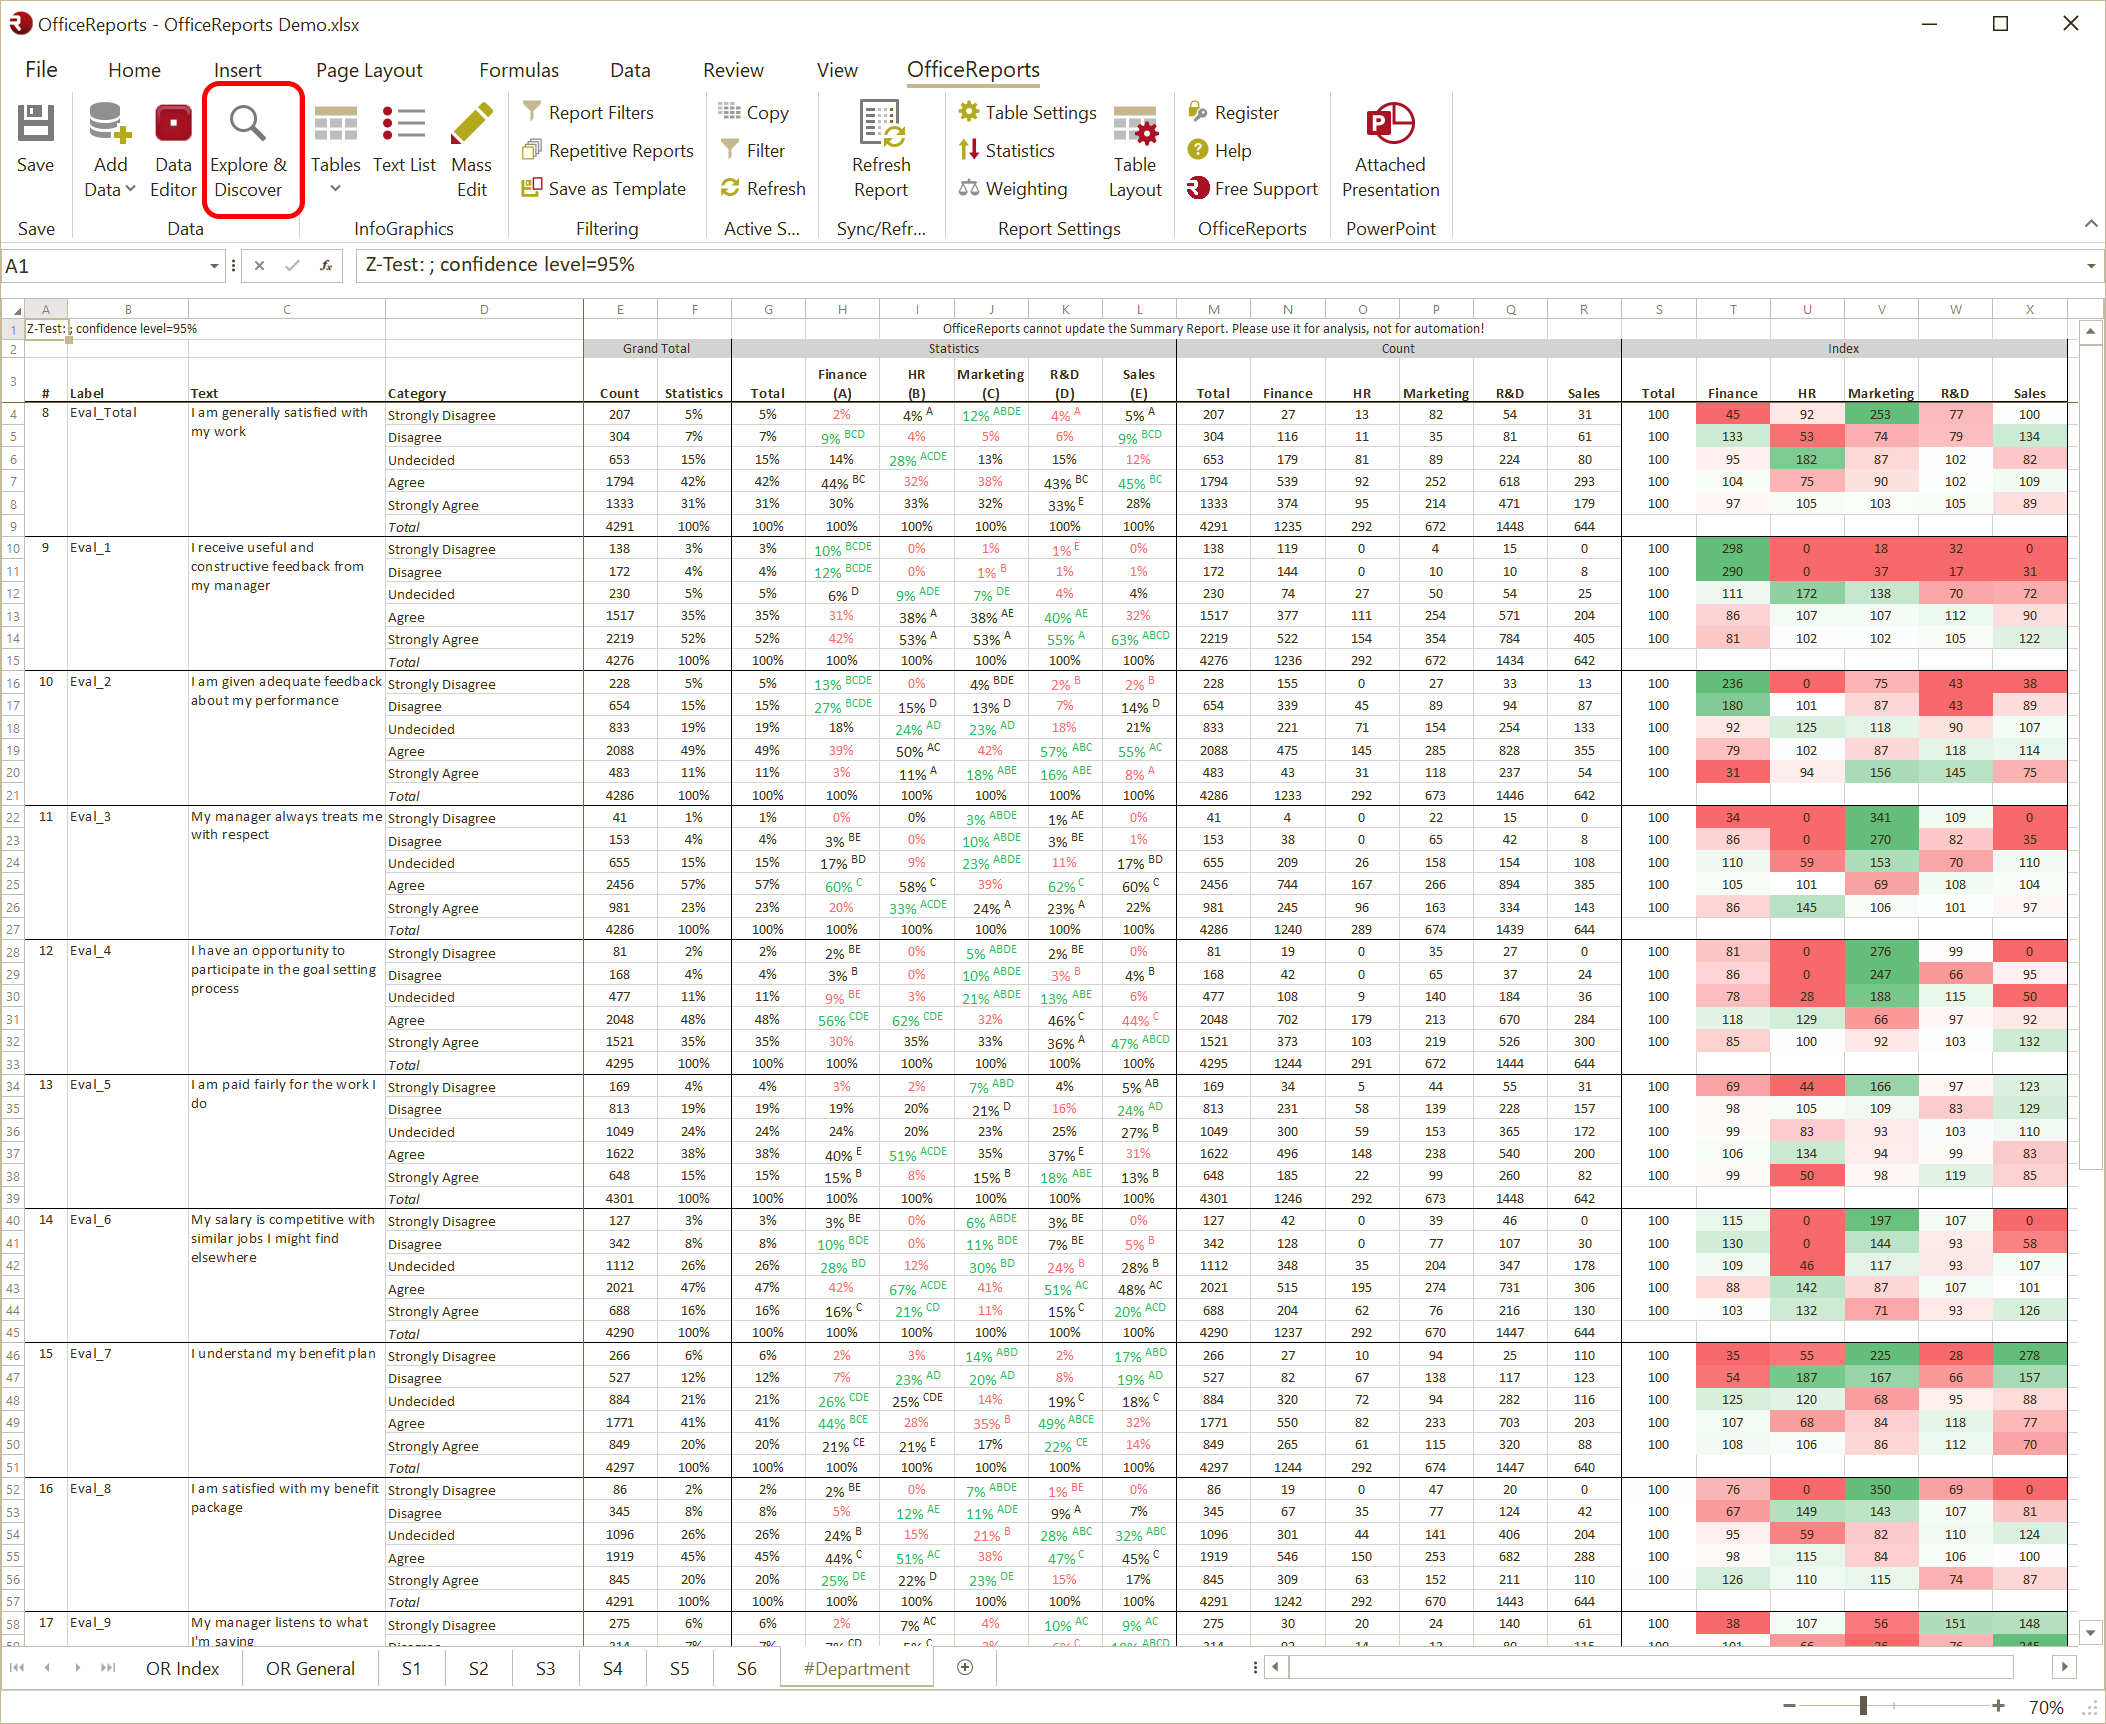Open the Data Editor
Viewport: 2106px width, 1724px height.
[x=172, y=148]
